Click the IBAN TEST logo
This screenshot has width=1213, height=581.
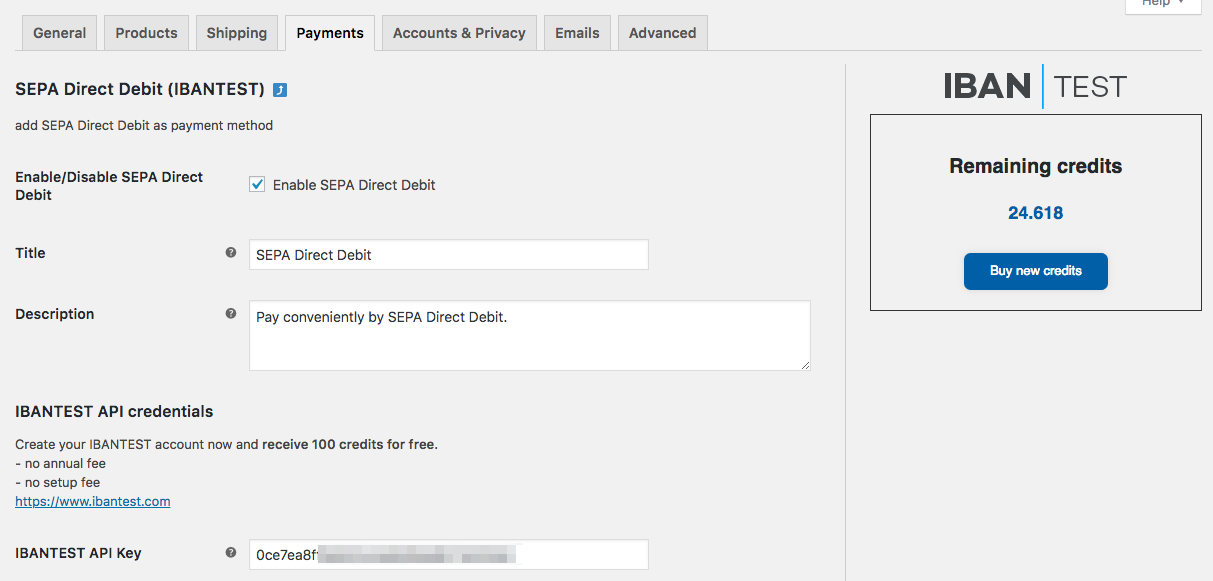(x=1035, y=87)
